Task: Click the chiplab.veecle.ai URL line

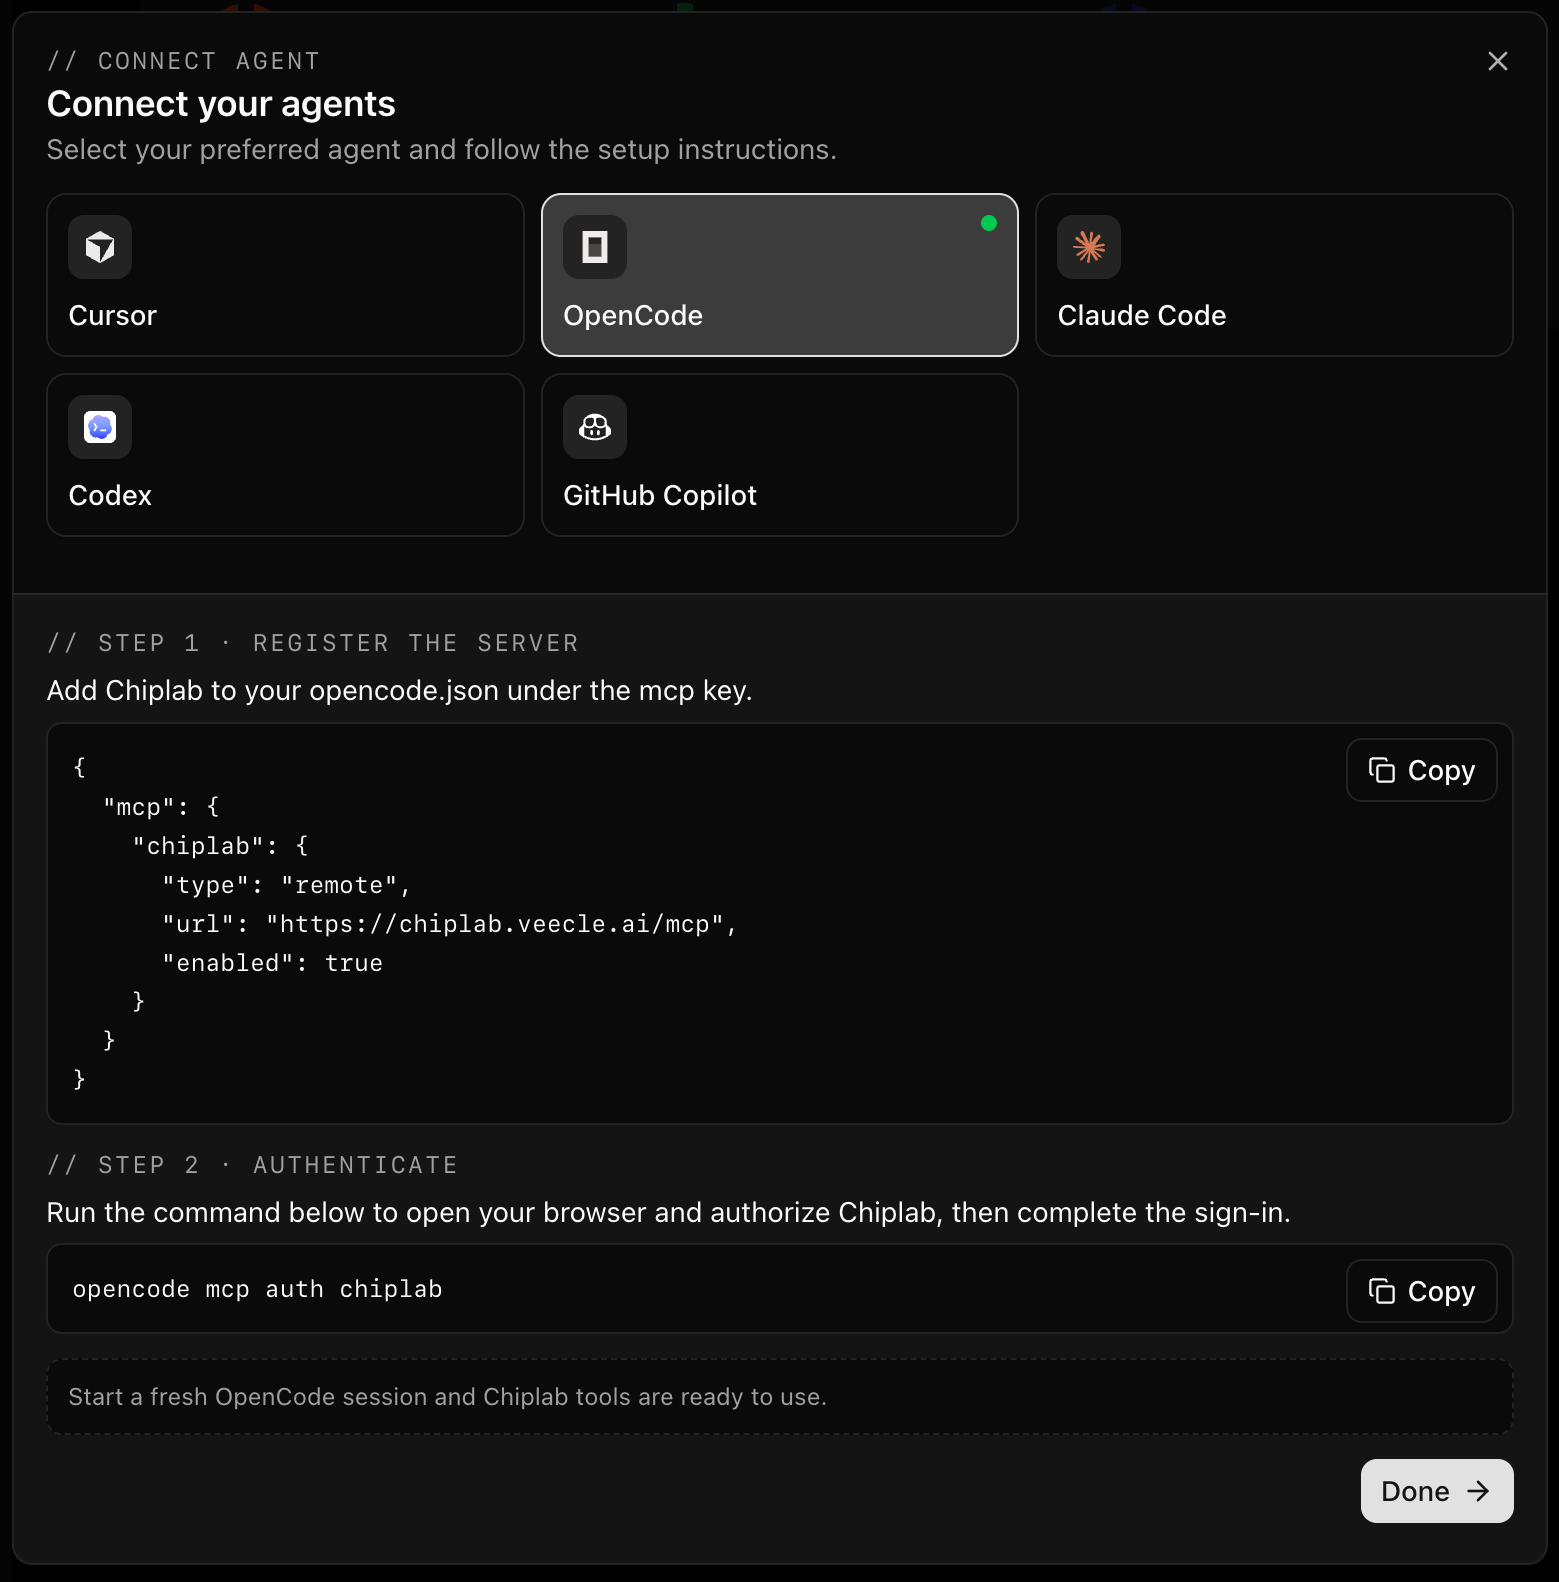Action: (450, 924)
